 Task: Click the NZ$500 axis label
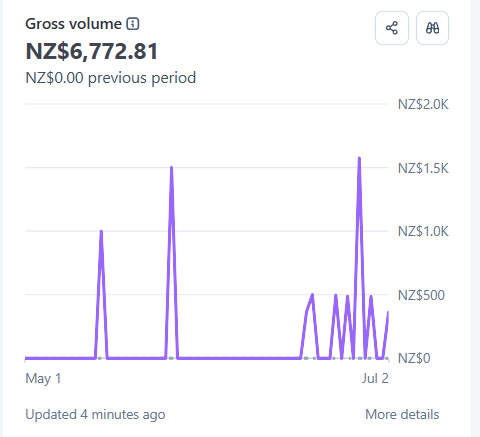coord(421,295)
